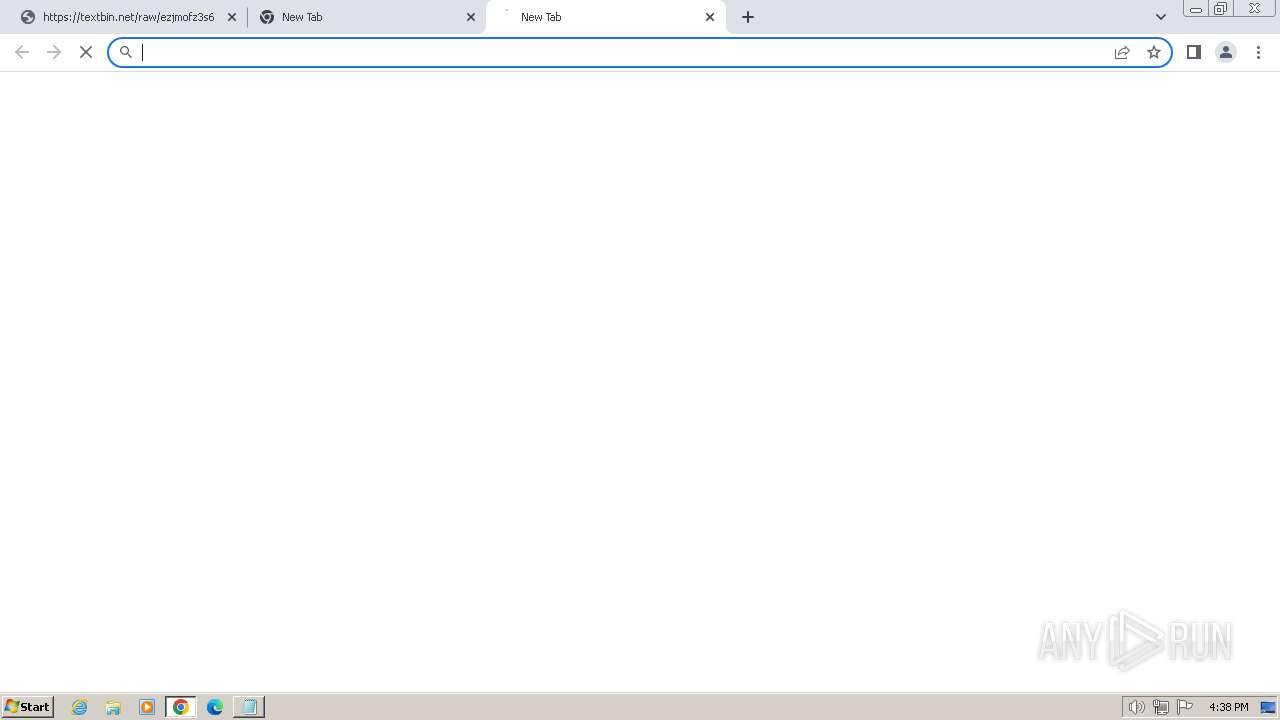Show the clock at 4:38 PM
1280x720 pixels.
(x=1228, y=707)
